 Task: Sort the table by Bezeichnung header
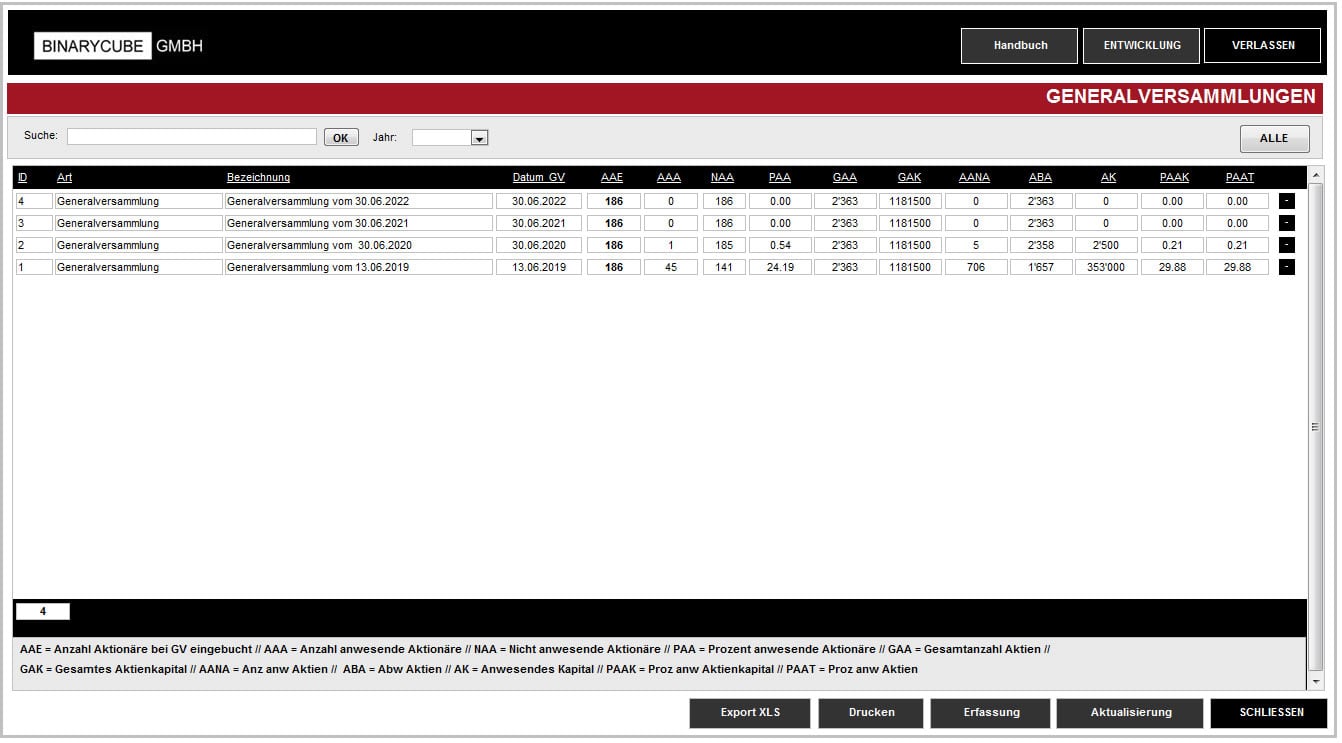click(258, 177)
